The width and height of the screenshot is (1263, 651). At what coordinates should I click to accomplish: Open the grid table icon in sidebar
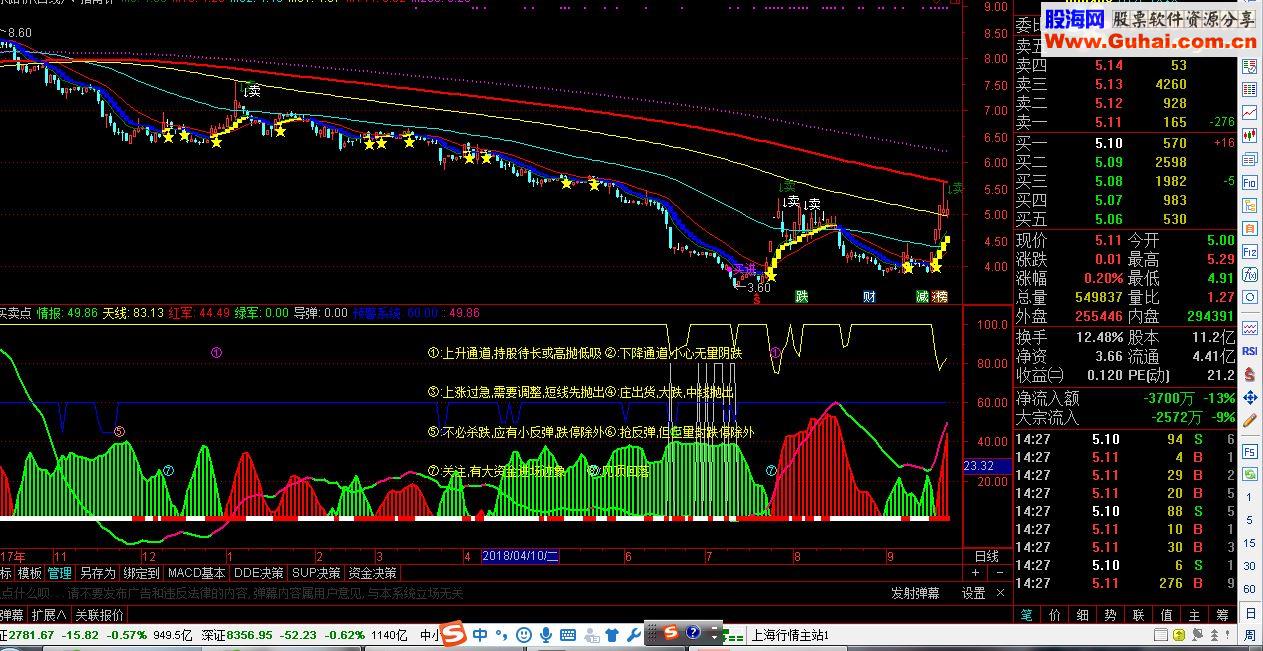[x=1249, y=89]
